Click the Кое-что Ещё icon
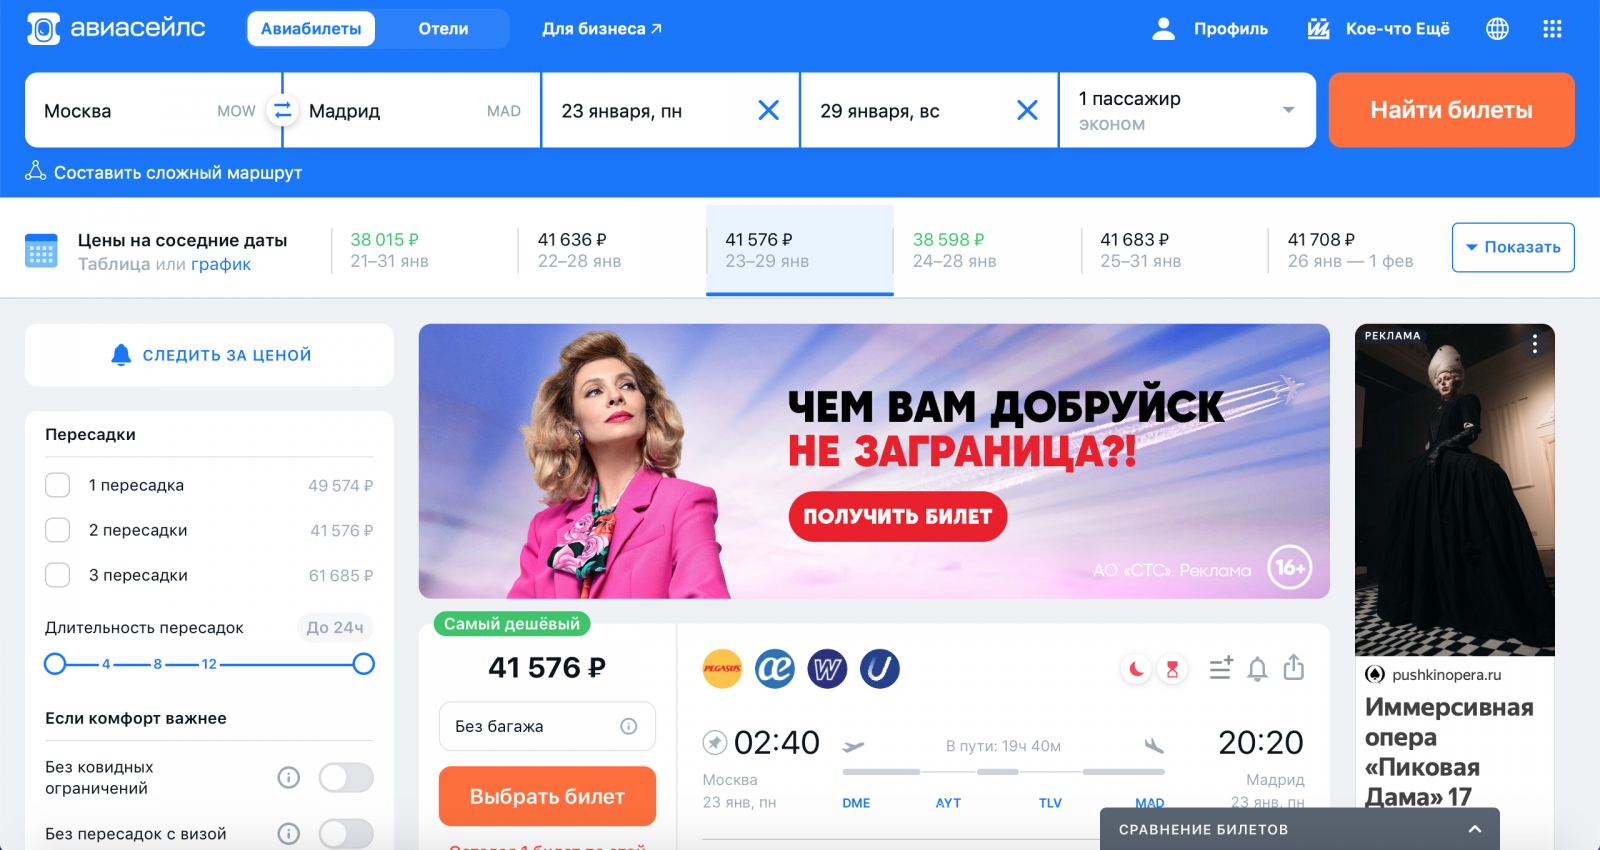The height and width of the screenshot is (850, 1600). click(1319, 29)
